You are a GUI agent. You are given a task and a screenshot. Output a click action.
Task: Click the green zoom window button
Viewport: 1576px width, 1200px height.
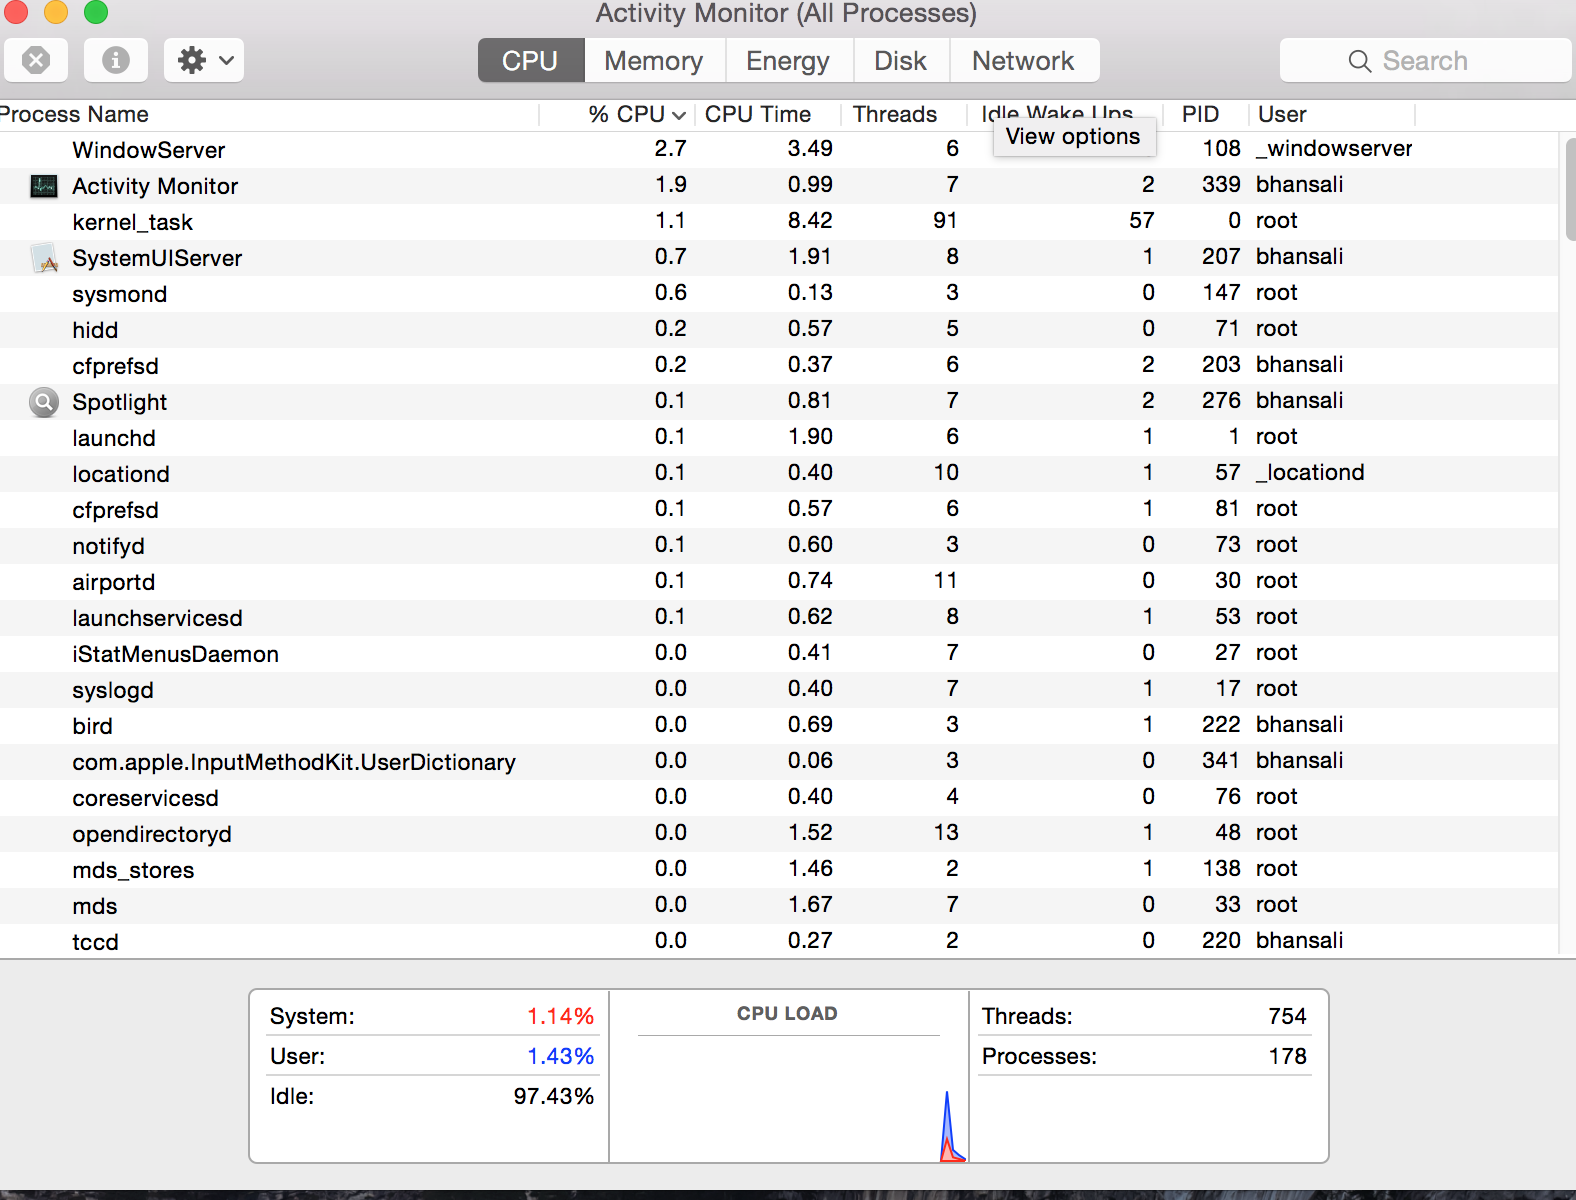(95, 11)
